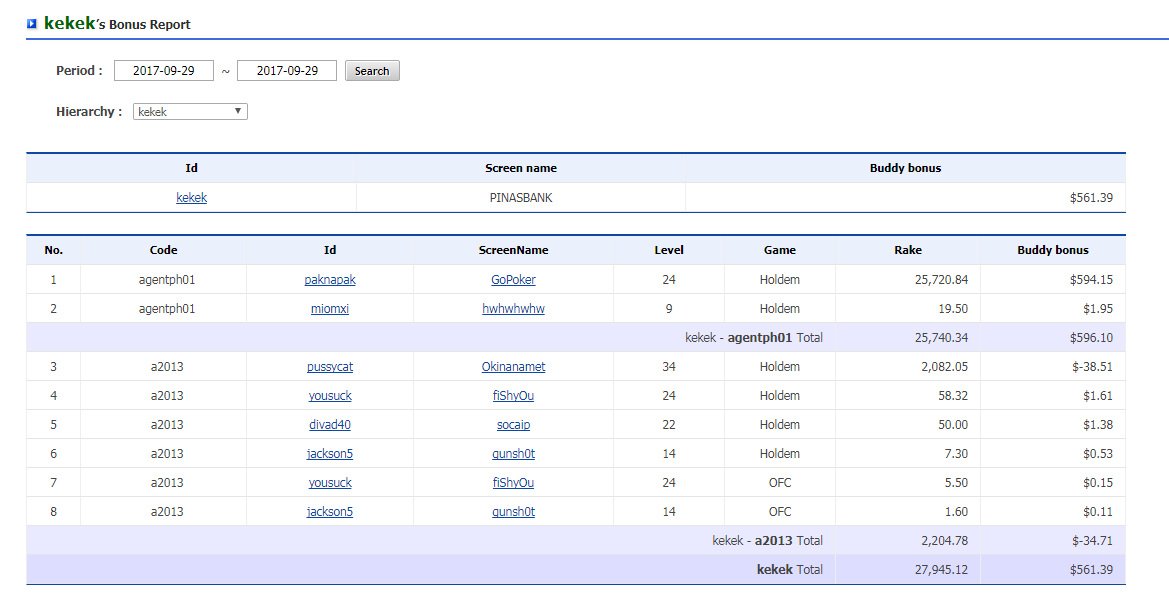The image size is (1169, 615).
Task: Click the $-38.51 buddy bonus value
Action: tap(1092, 367)
